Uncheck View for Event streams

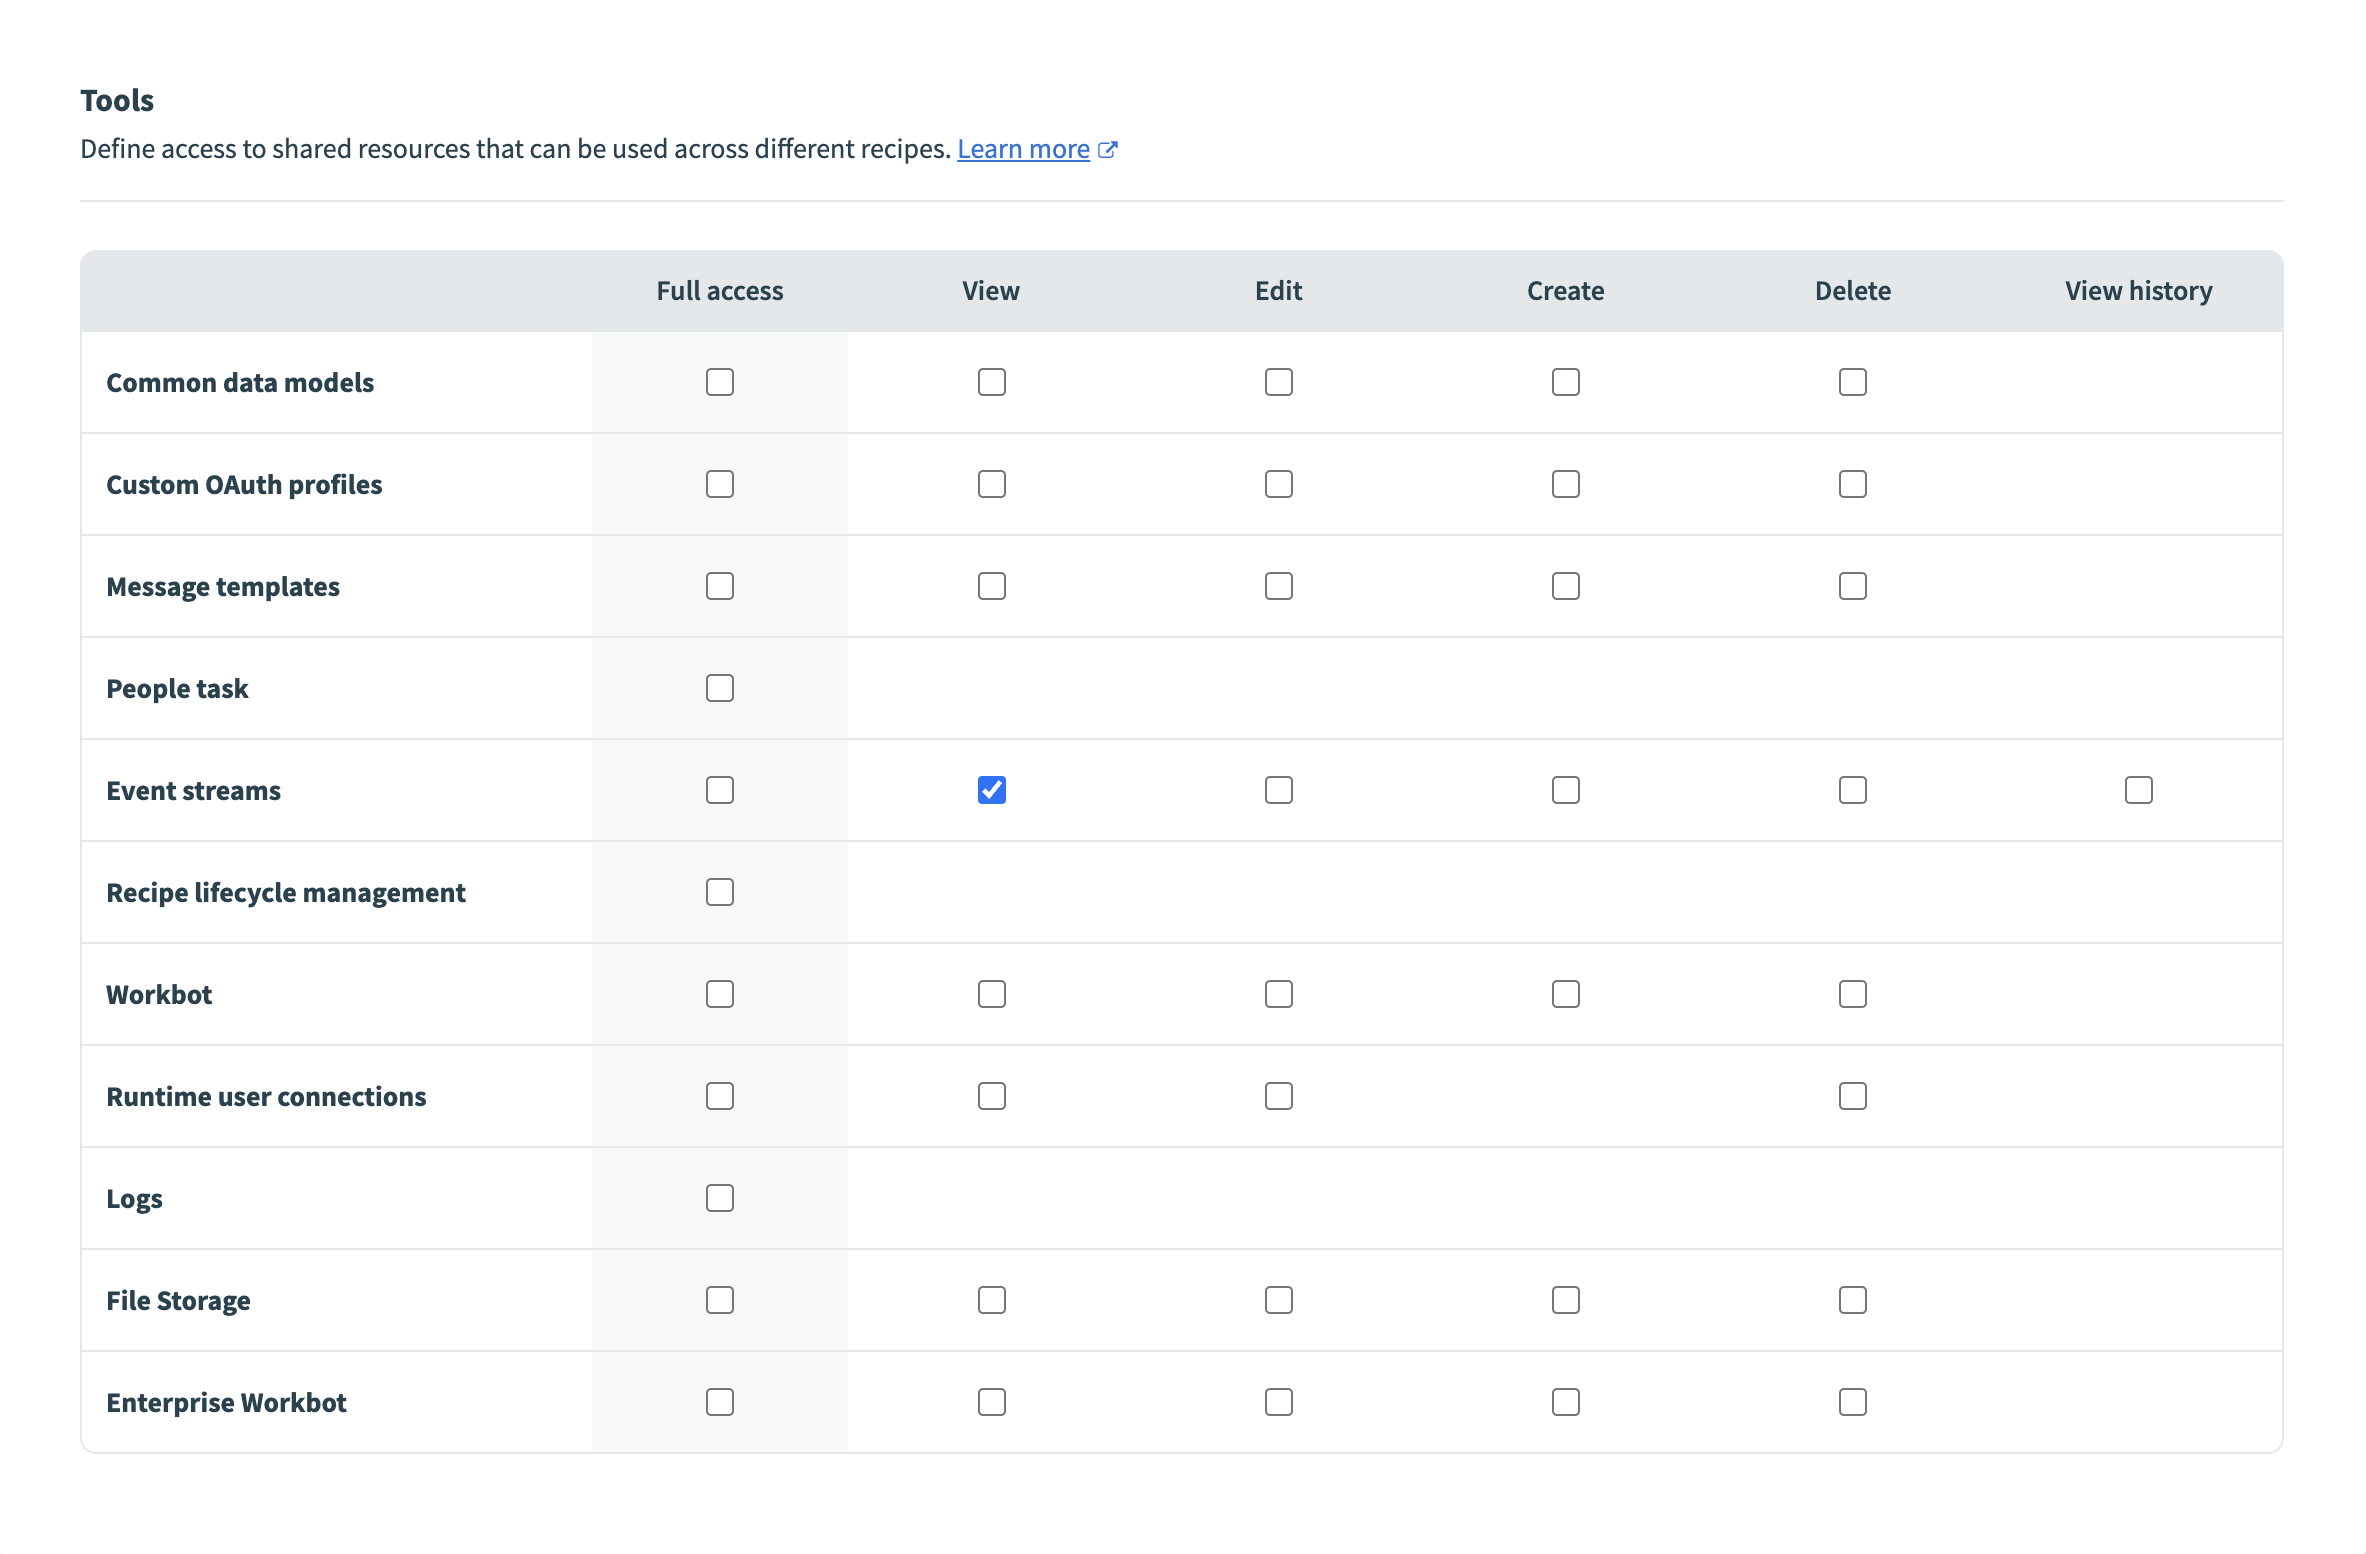(x=991, y=790)
